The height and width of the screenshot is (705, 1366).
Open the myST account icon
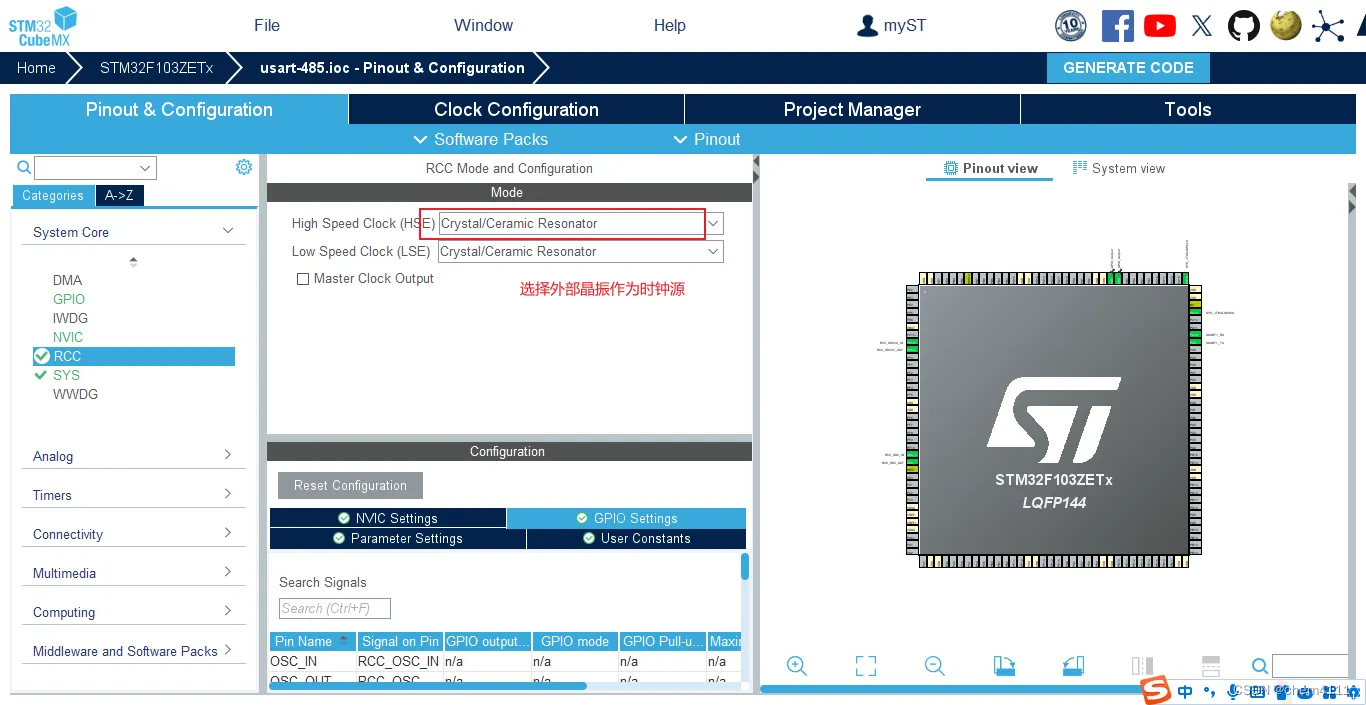(867, 26)
